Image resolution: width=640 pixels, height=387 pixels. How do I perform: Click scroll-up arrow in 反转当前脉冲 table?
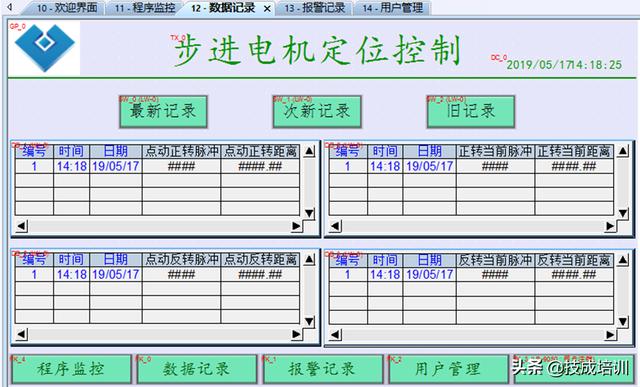click(x=623, y=259)
